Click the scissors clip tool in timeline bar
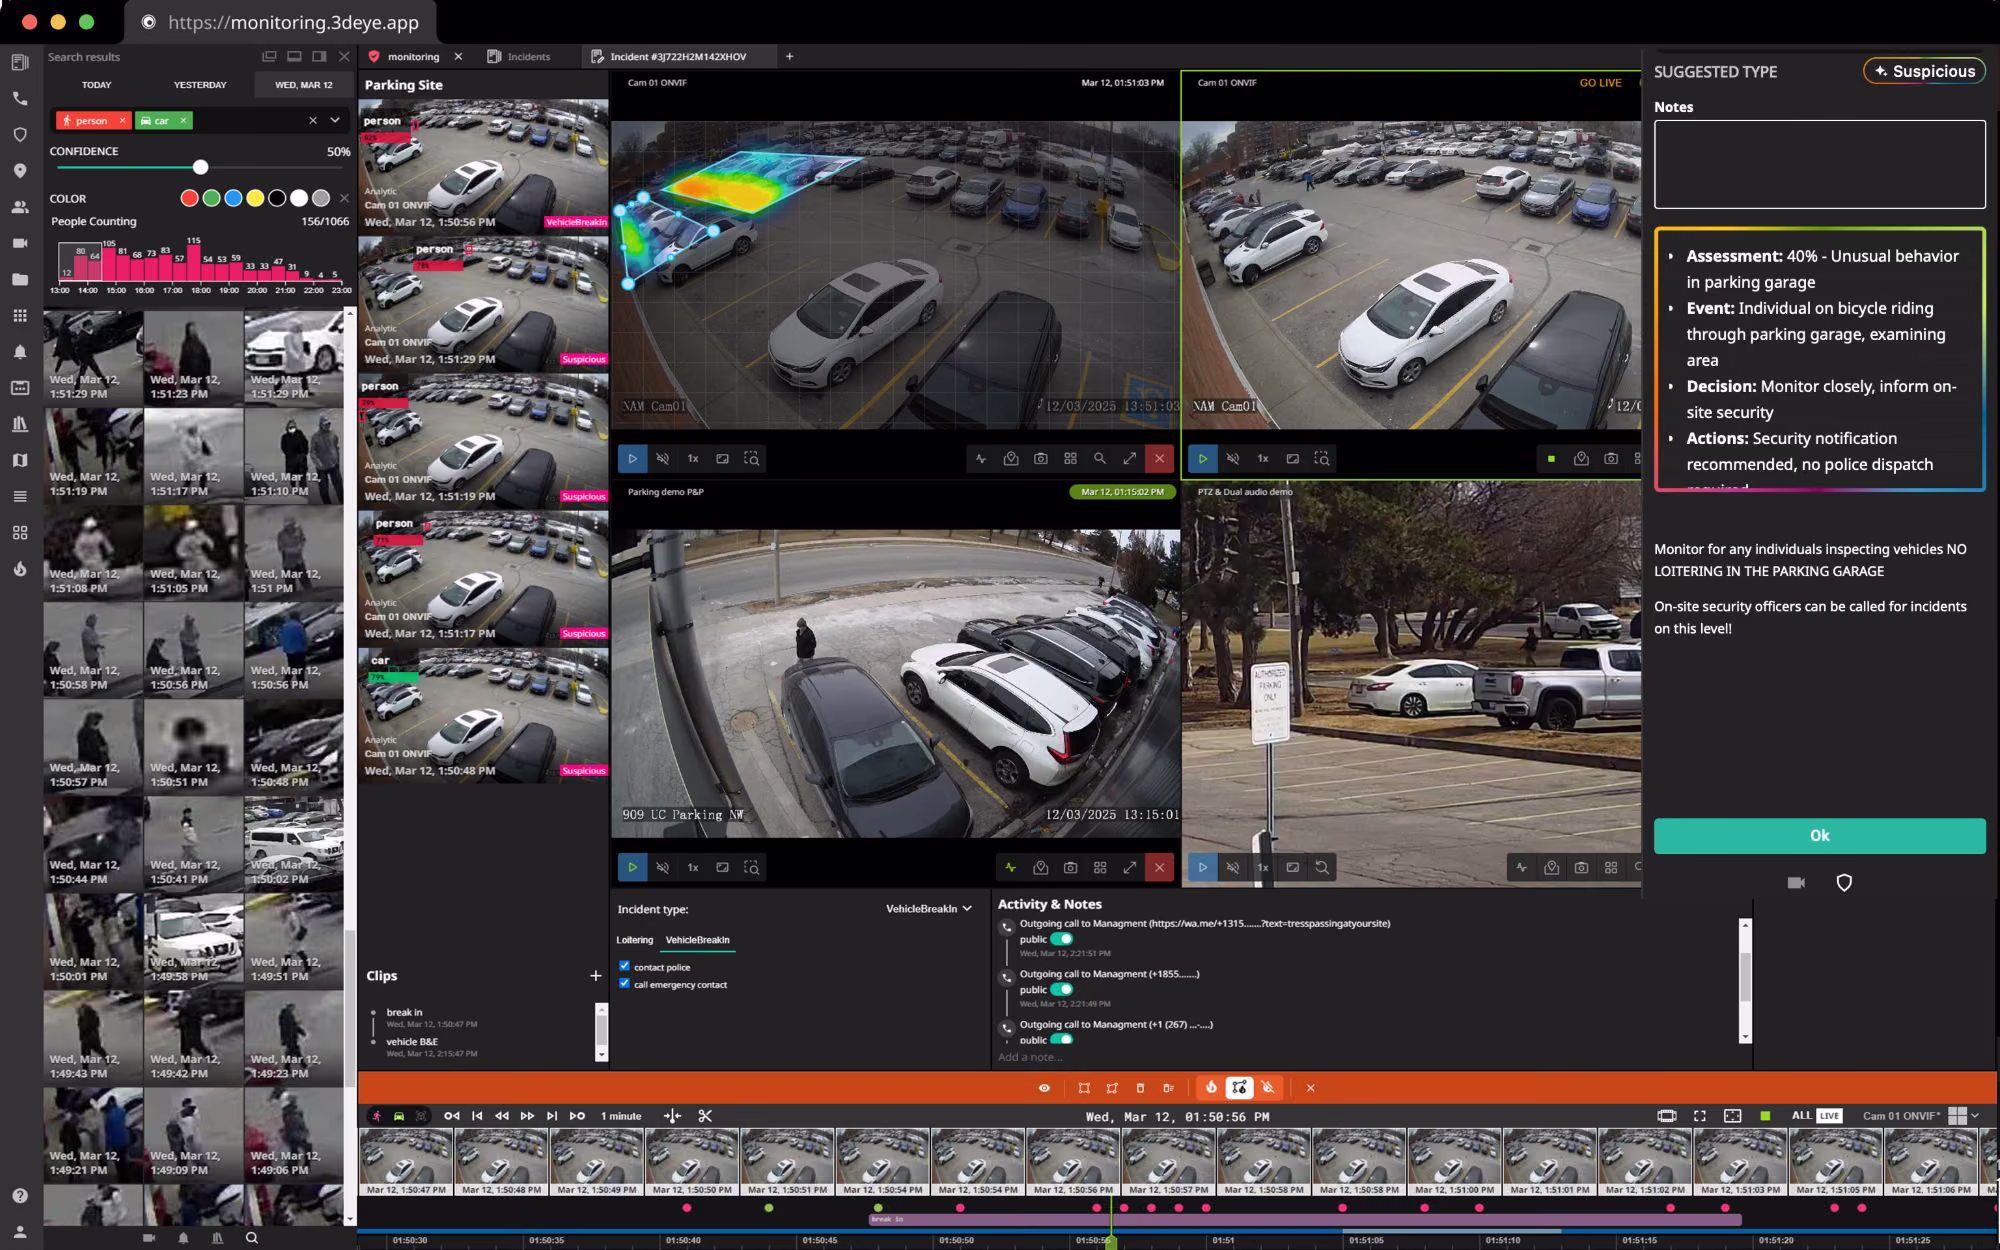 705,1116
